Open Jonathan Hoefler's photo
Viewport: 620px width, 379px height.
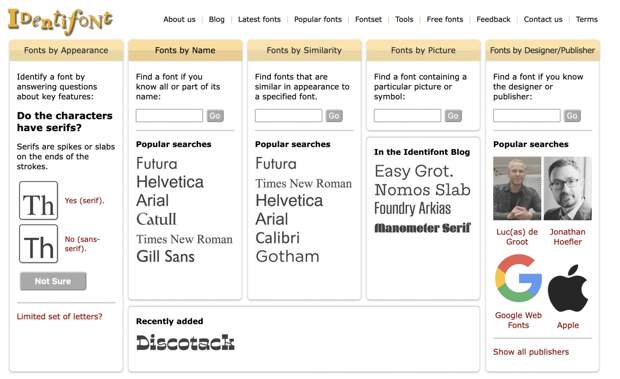click(x=567, y=188)
